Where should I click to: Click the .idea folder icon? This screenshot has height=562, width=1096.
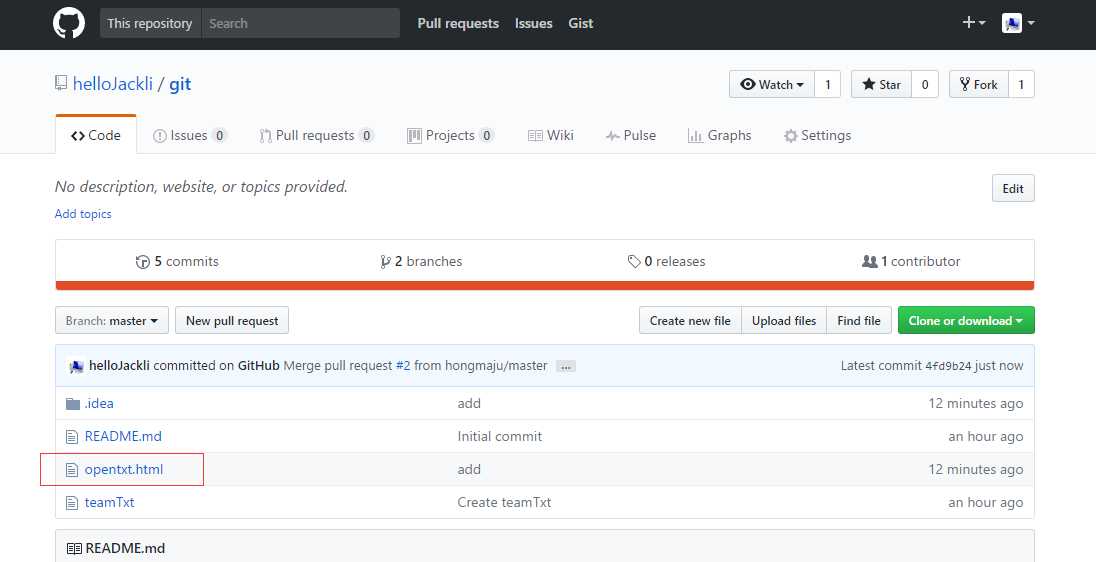72,404
